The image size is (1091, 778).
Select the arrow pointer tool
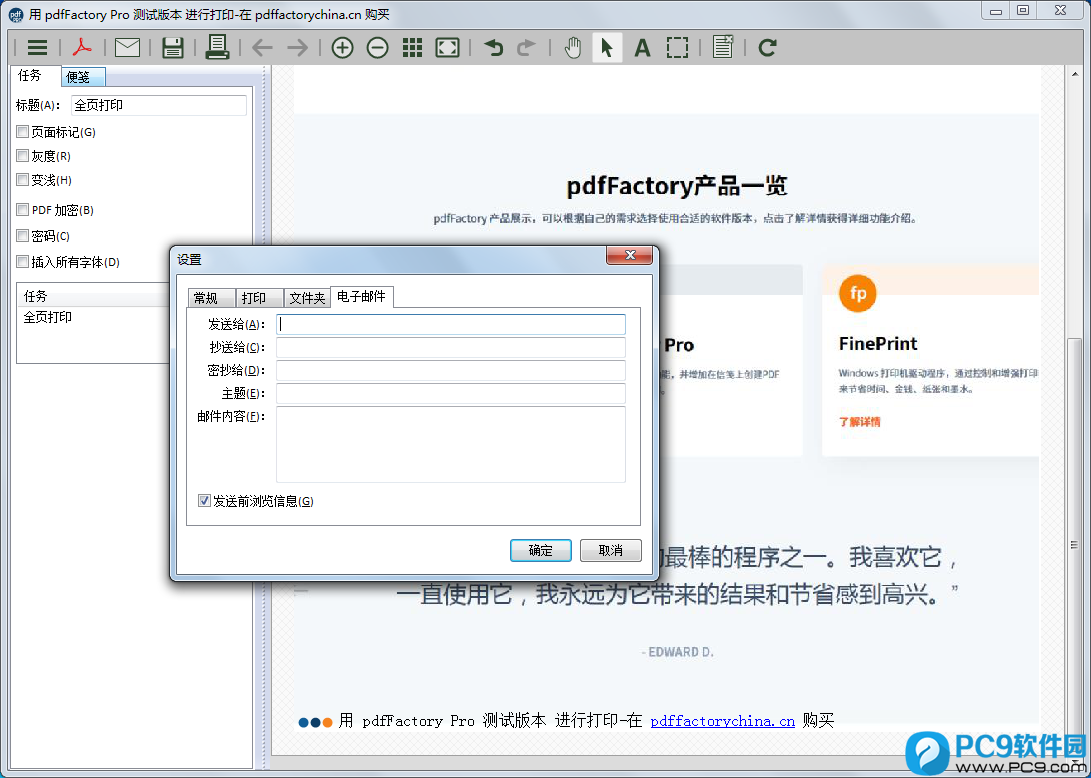[607, 47]
